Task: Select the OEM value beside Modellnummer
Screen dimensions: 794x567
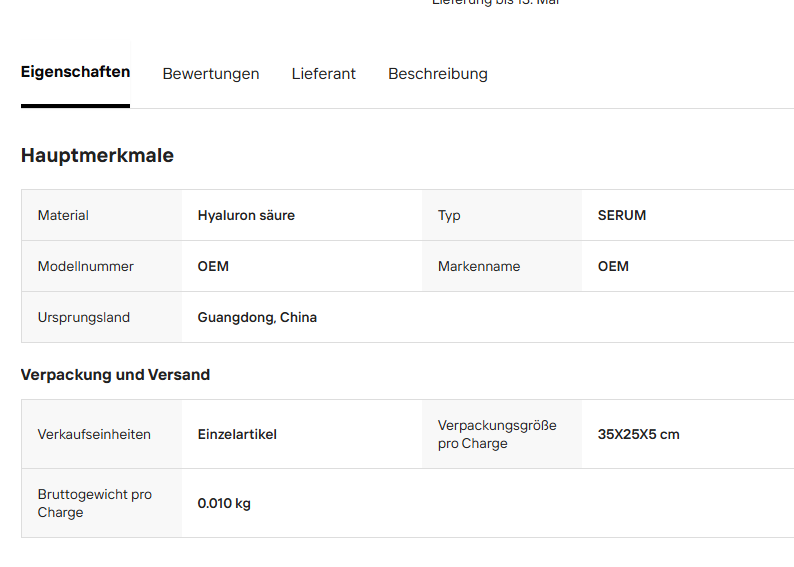Action: point(213,267)
